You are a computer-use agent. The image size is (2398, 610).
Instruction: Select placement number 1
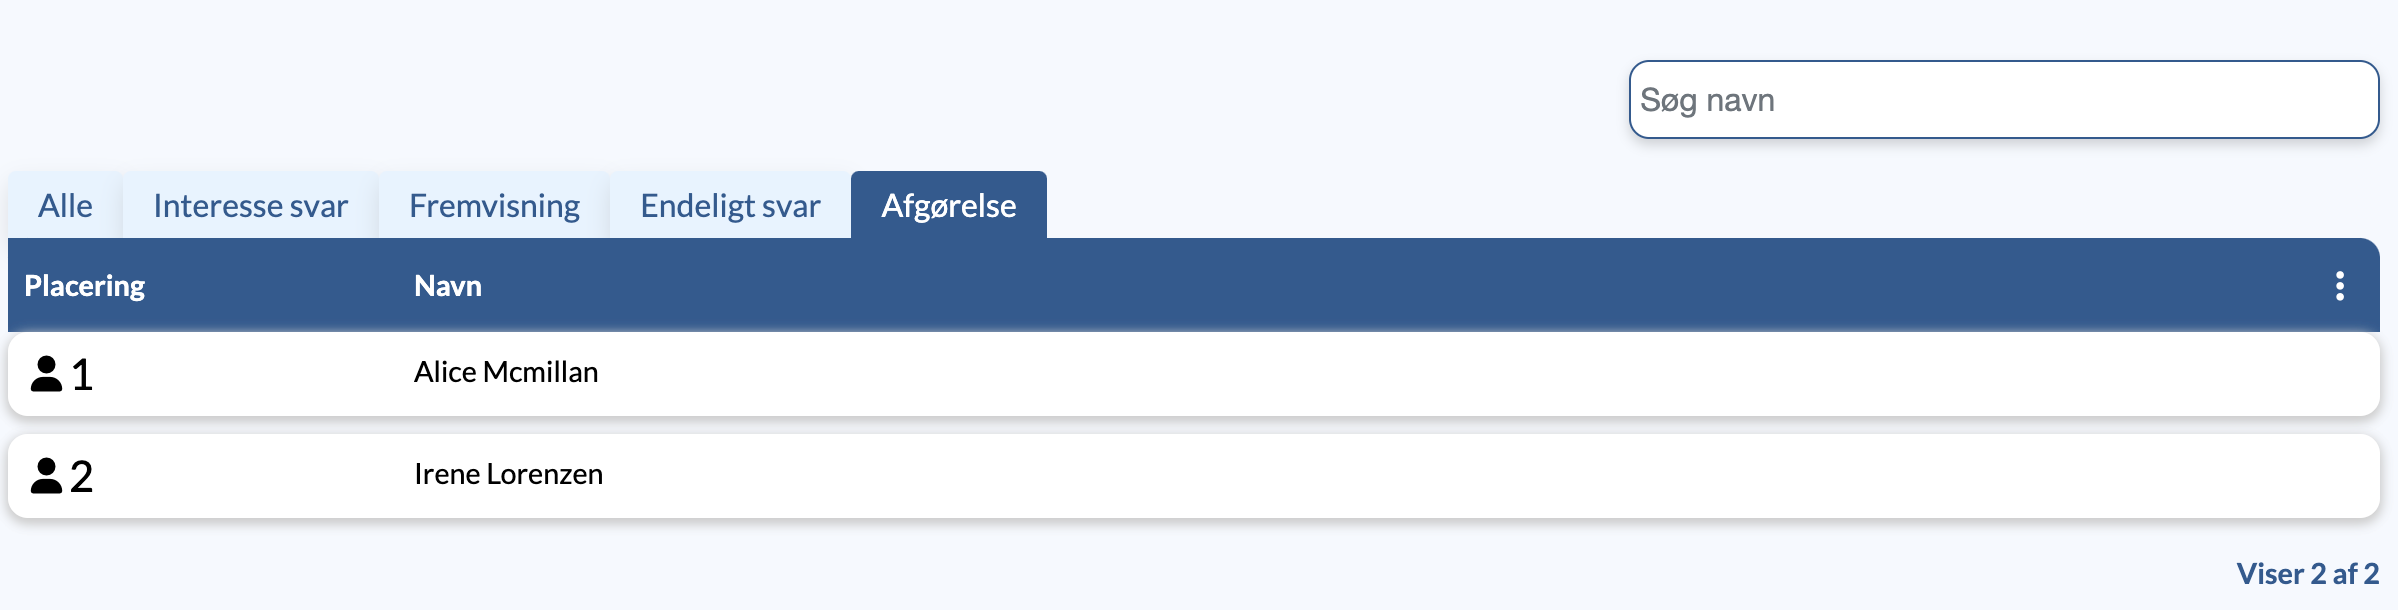coord(82,375)
